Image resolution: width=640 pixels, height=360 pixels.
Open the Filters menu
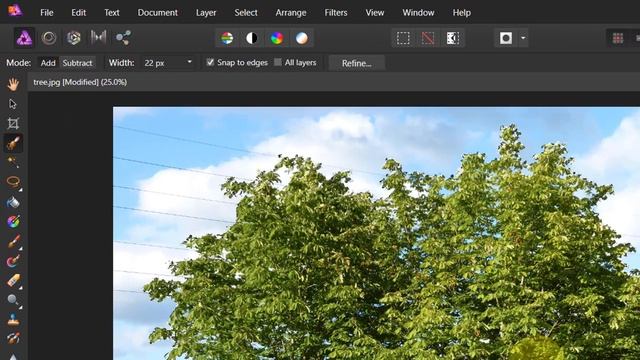tap(336, 13)
